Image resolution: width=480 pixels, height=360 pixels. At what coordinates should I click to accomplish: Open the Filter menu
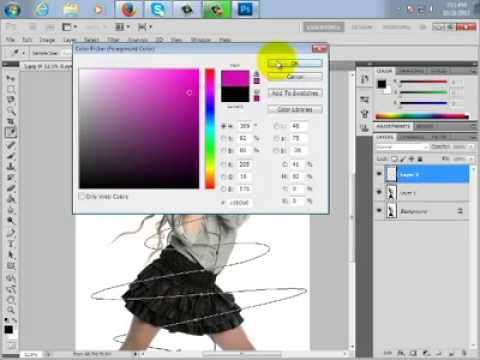pyautogui.click(x=113, y=40)
